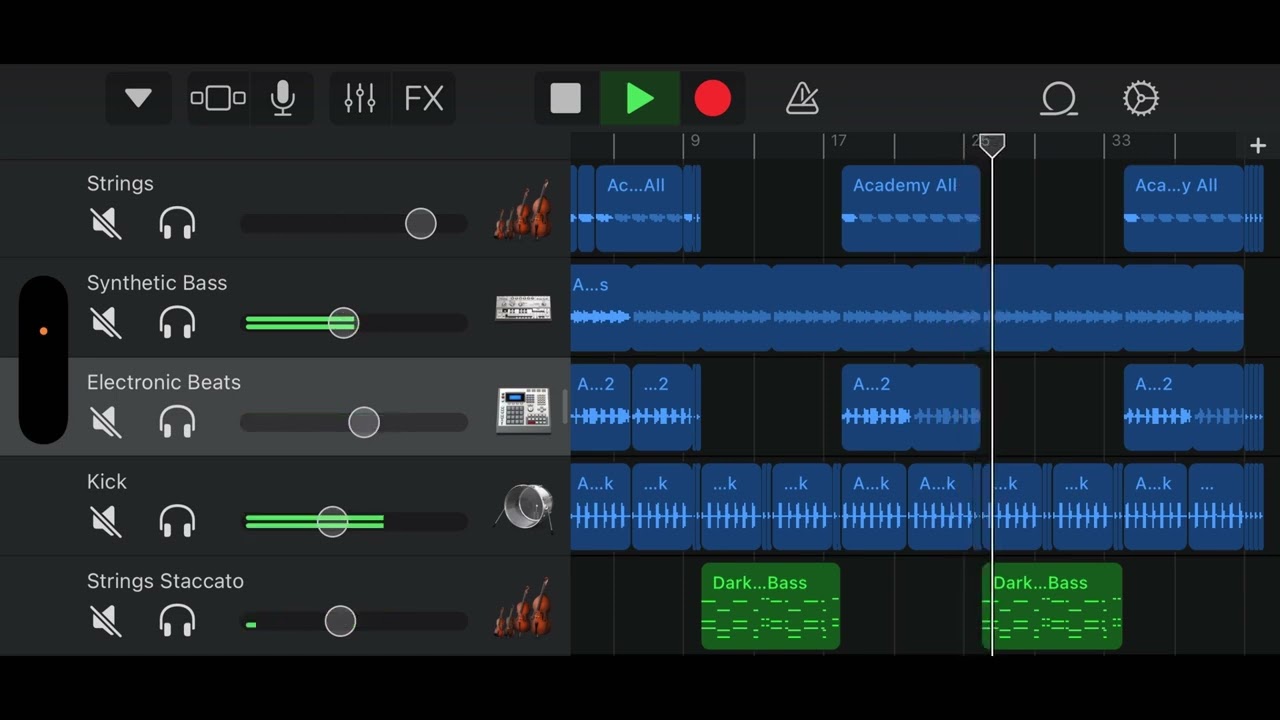Open the Strings Staccato violin icon
1280x720 pixels.
click(x=523, y=607)
